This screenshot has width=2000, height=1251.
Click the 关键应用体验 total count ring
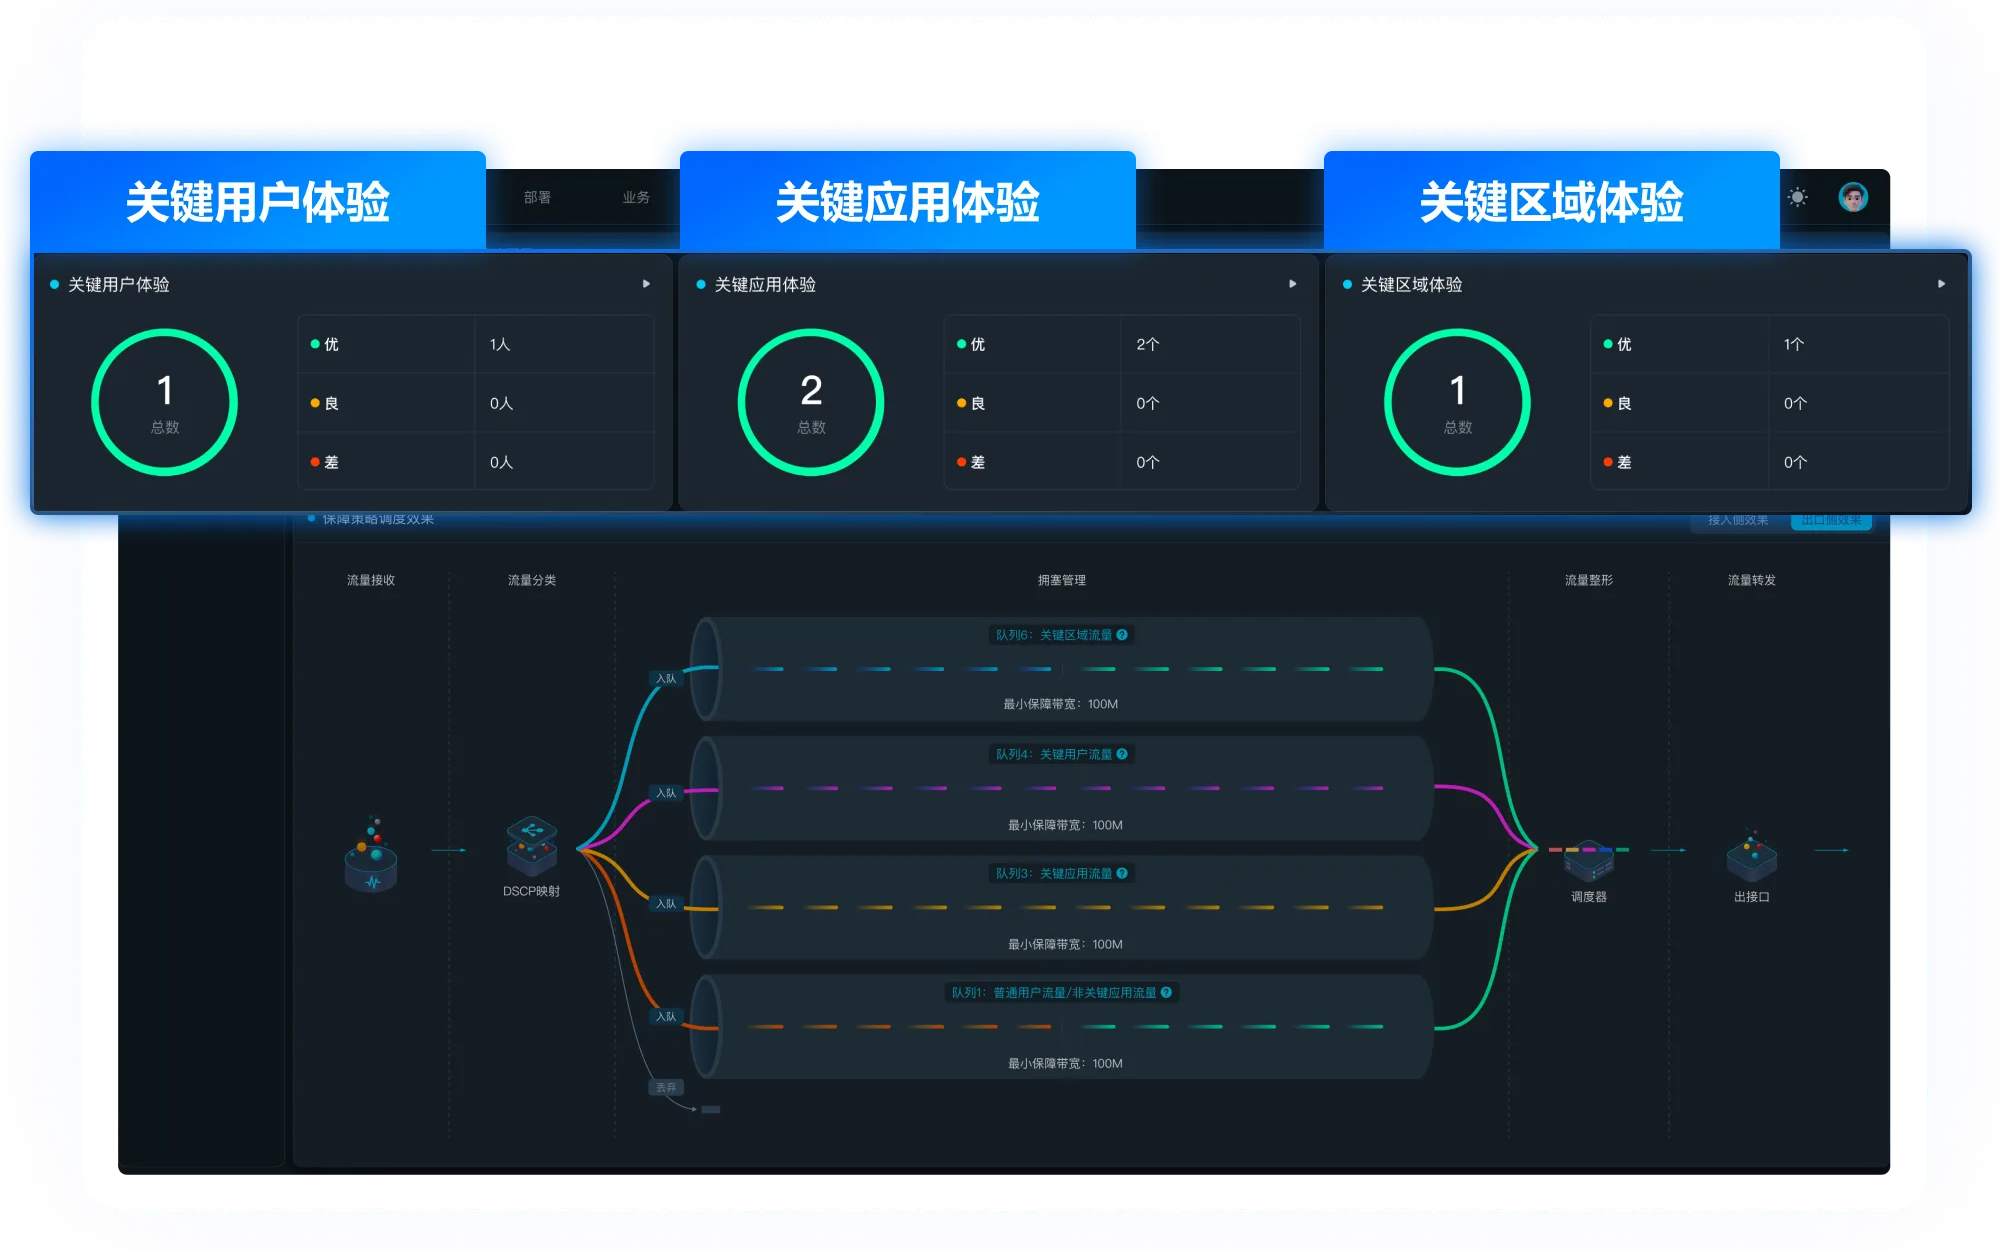(x=811, y=402)
